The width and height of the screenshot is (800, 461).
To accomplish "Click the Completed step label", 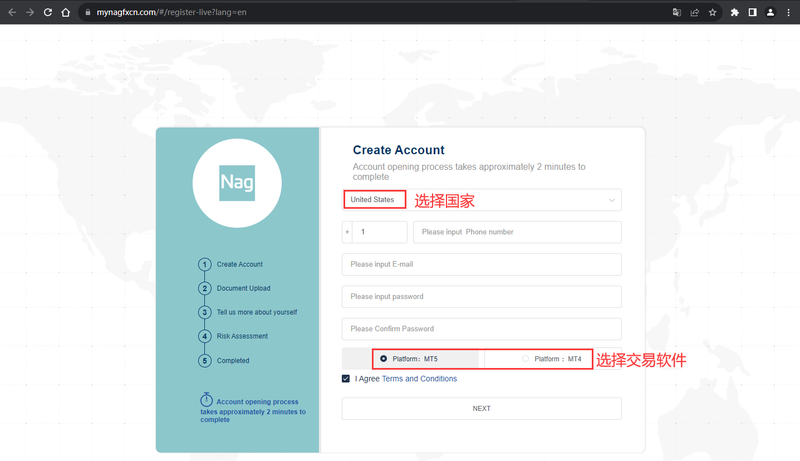I will click(x=233, y=361).
